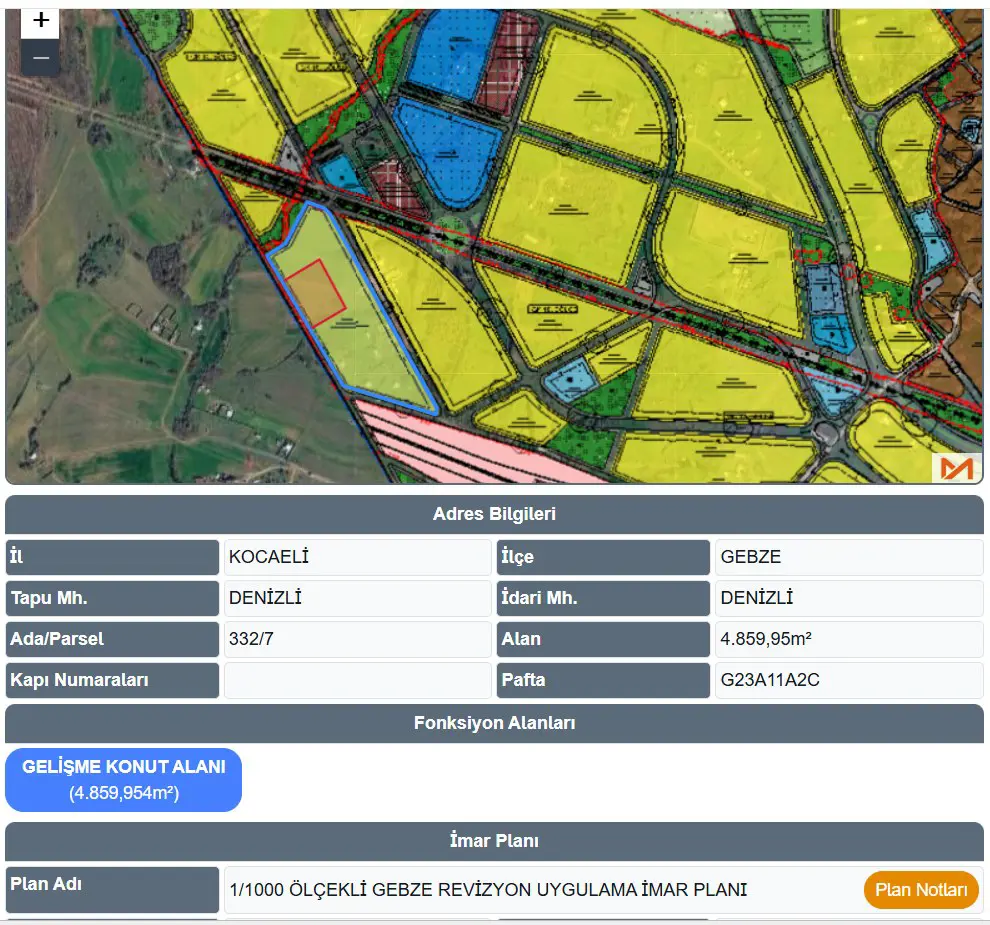Viewport: 990px width, 925px height.
Task: Click the İdari Mh. label cell
Action: [603, 598]
